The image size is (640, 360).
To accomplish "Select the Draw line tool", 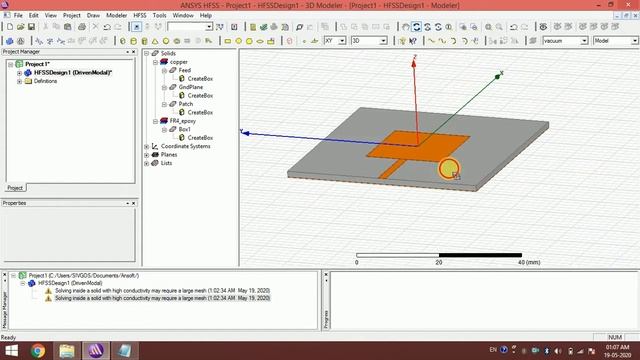I will tap(431, 41).
